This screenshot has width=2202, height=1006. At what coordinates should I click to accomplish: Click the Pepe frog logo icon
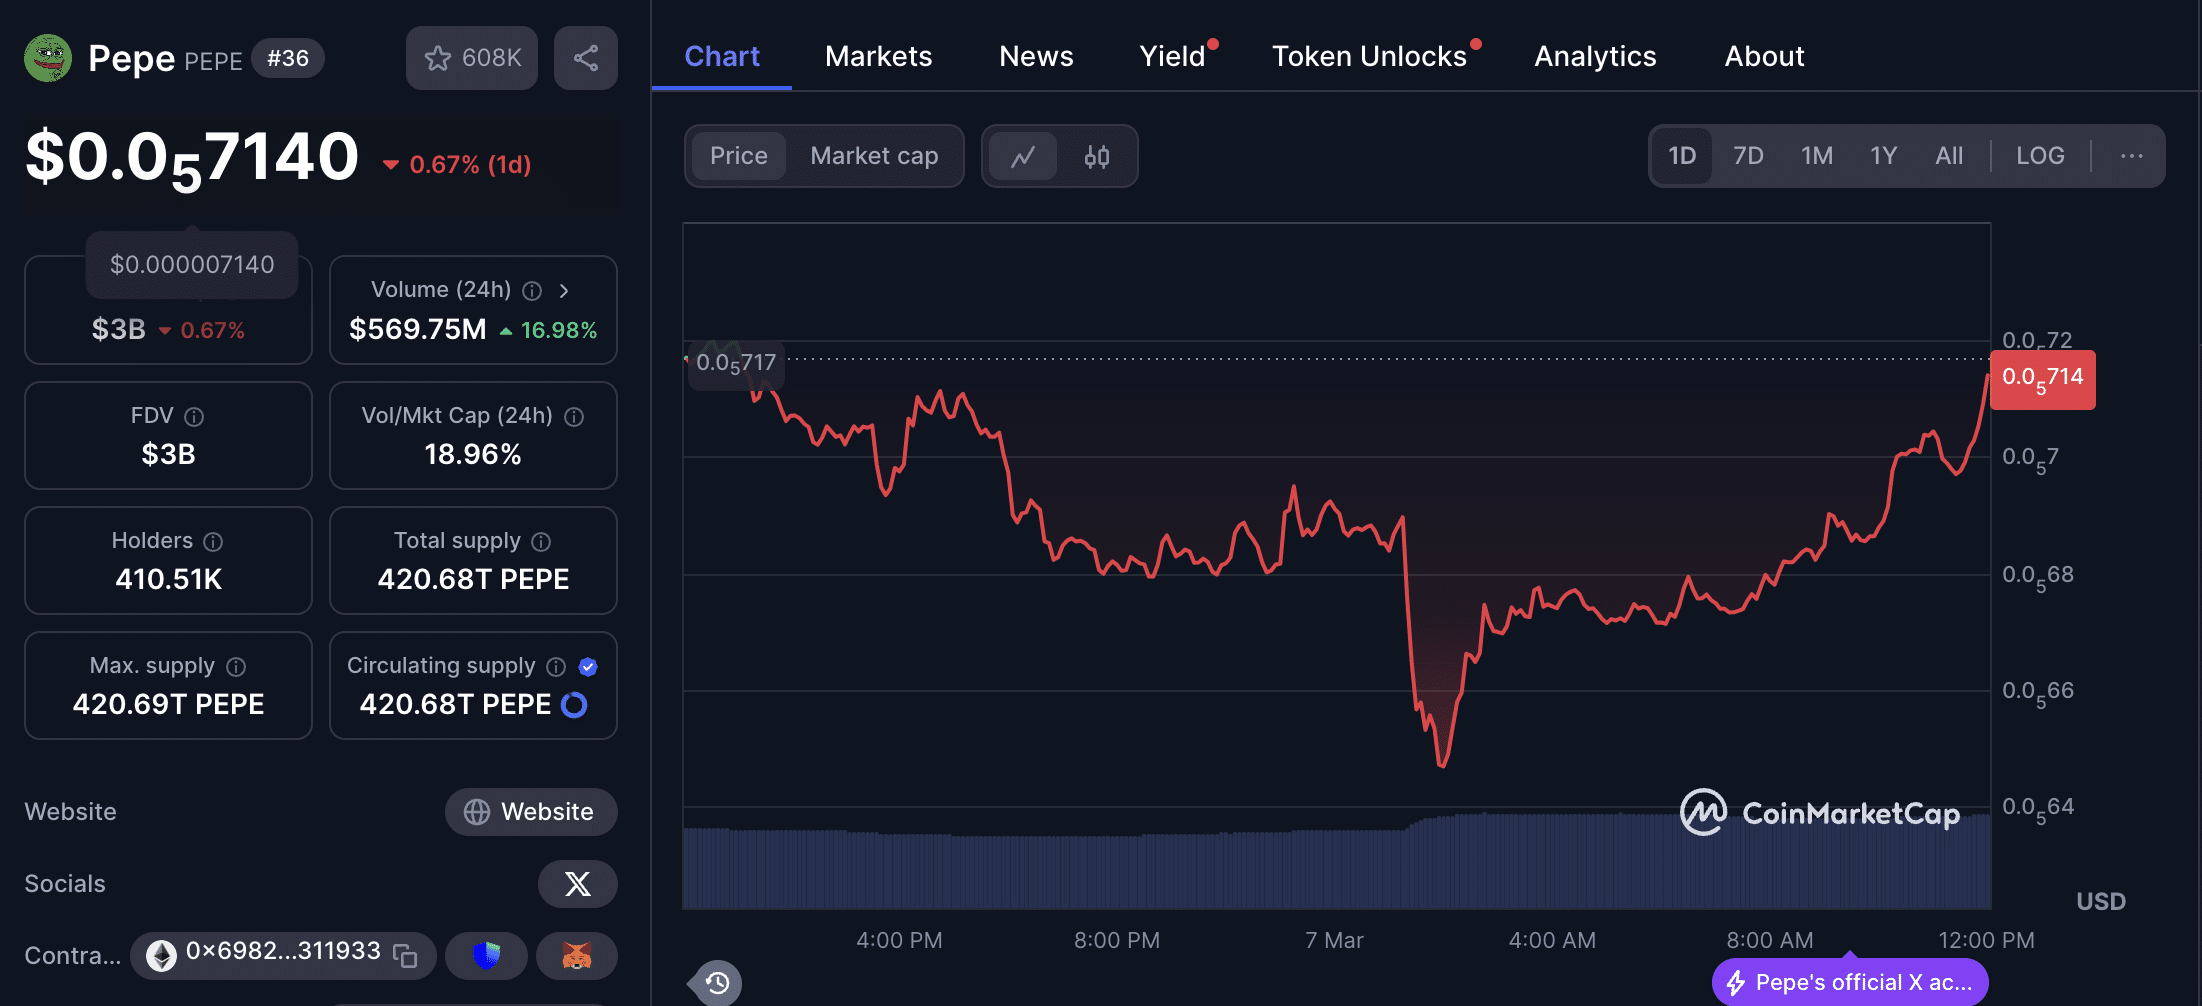tap(48, 58)
